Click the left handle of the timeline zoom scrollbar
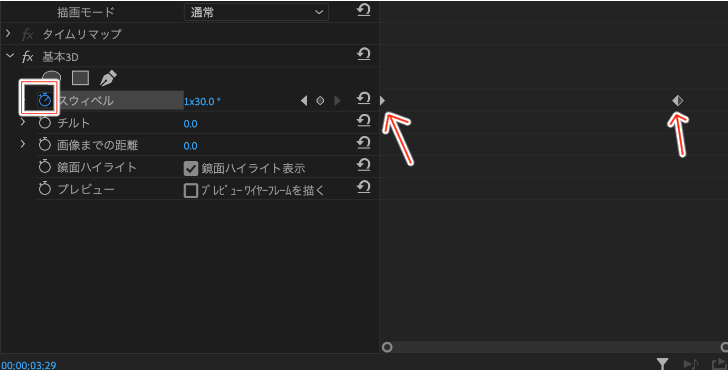 [x=387, y=347]
